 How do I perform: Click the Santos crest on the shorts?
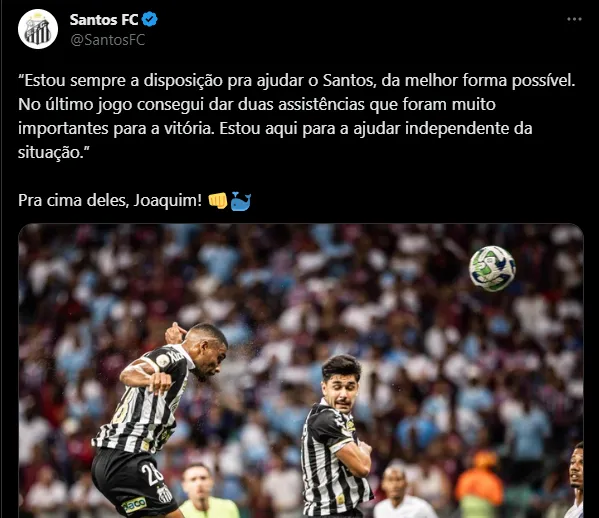[x=165, y=494]
